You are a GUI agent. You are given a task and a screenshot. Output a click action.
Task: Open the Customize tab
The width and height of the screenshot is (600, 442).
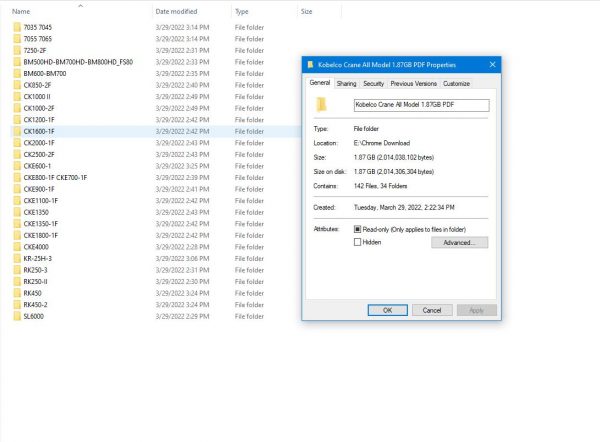click(456, 83)
